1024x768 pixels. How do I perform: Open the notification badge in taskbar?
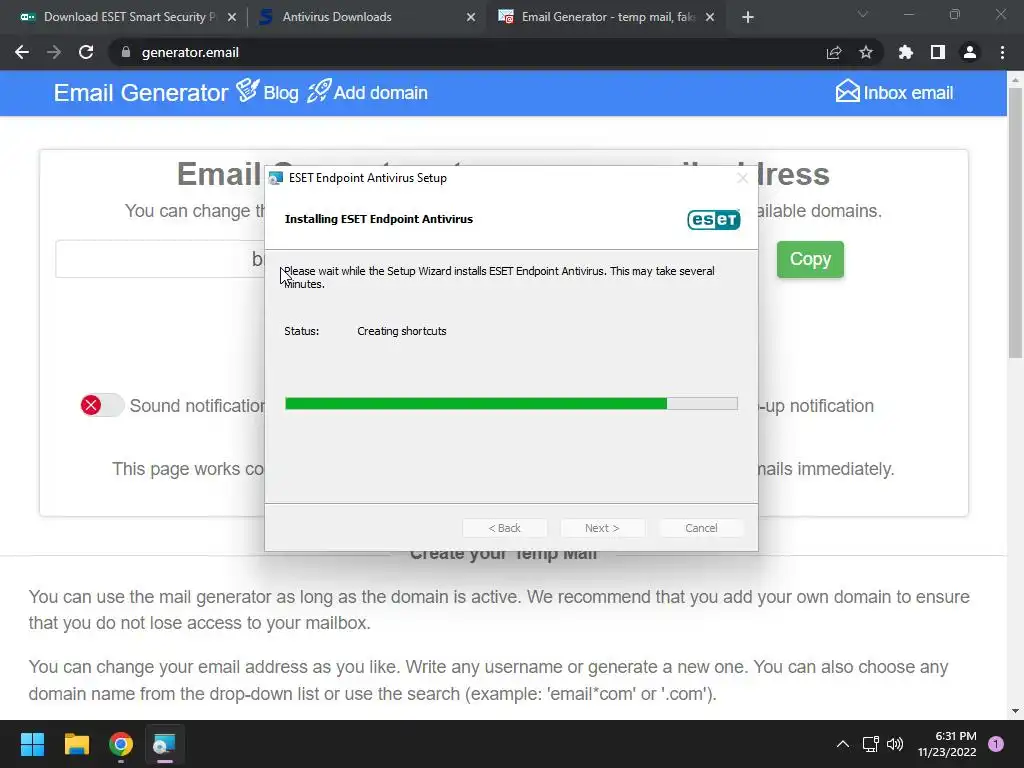coord(996,744)
